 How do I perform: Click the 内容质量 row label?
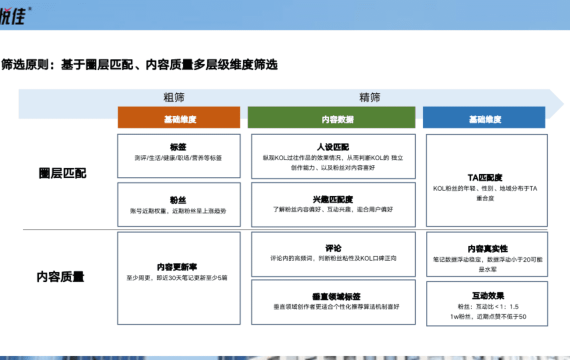[60, 277]
